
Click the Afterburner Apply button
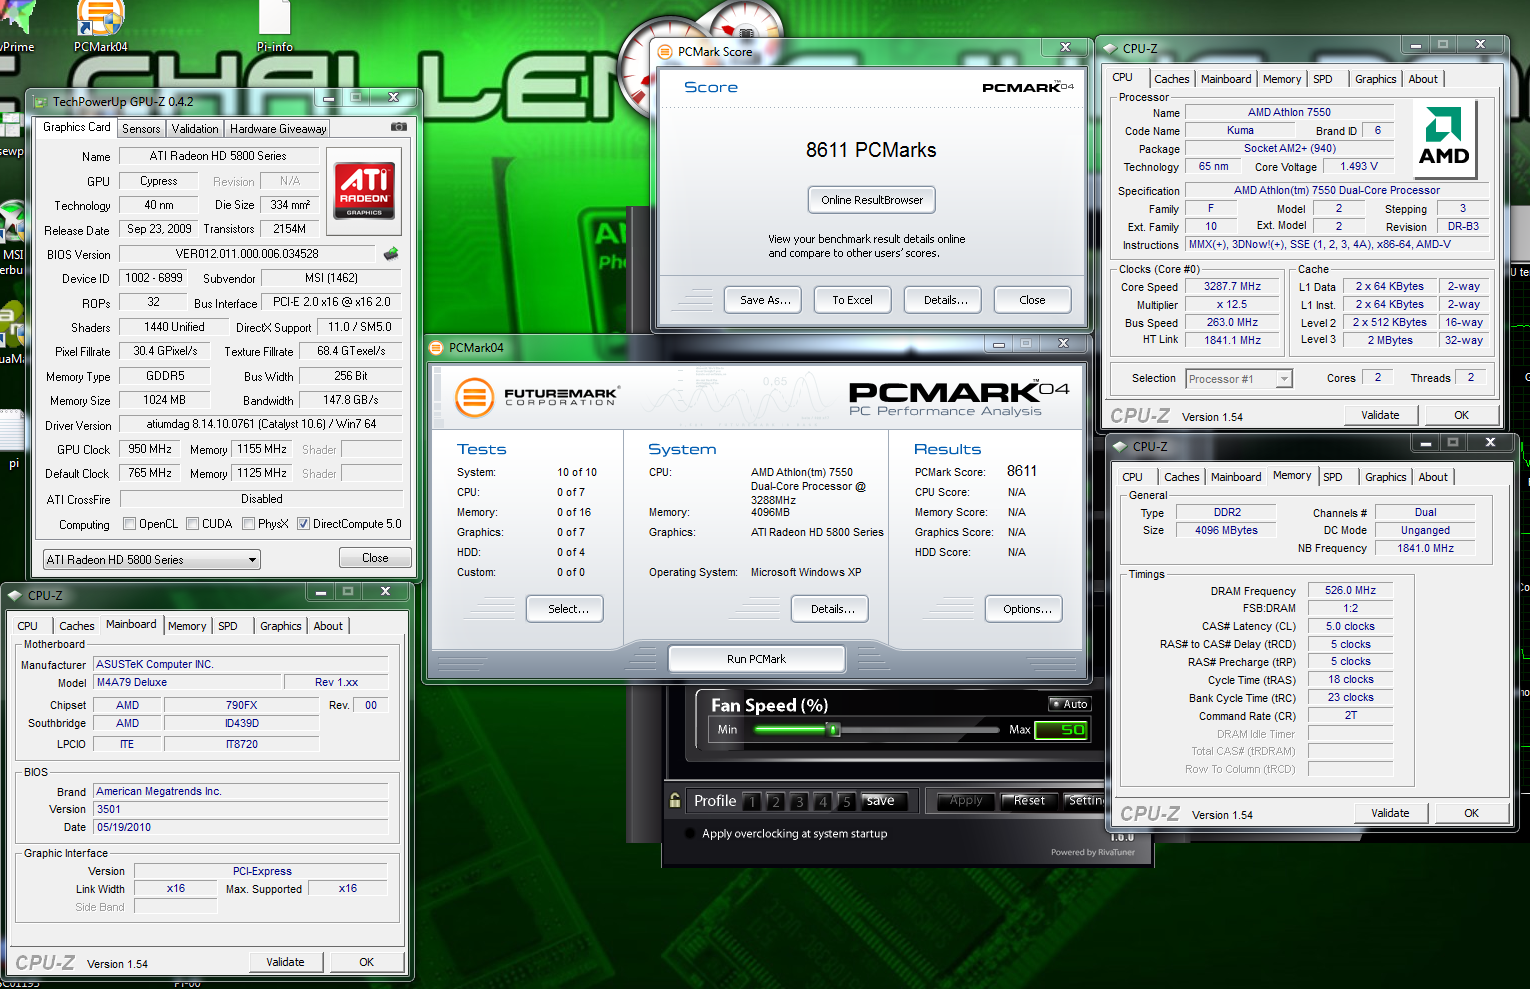coord(966,801)
